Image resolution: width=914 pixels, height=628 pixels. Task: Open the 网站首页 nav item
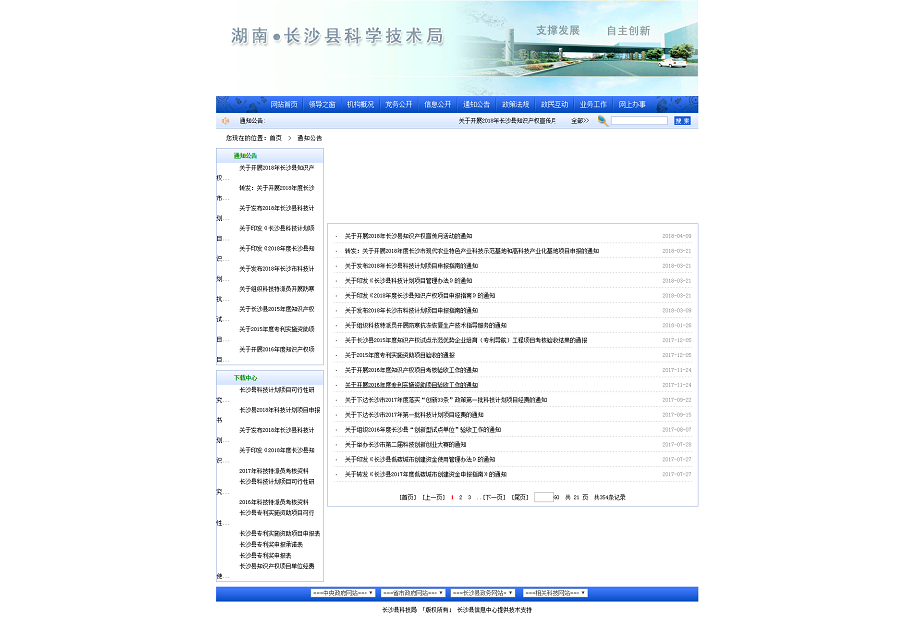[284, 104]
